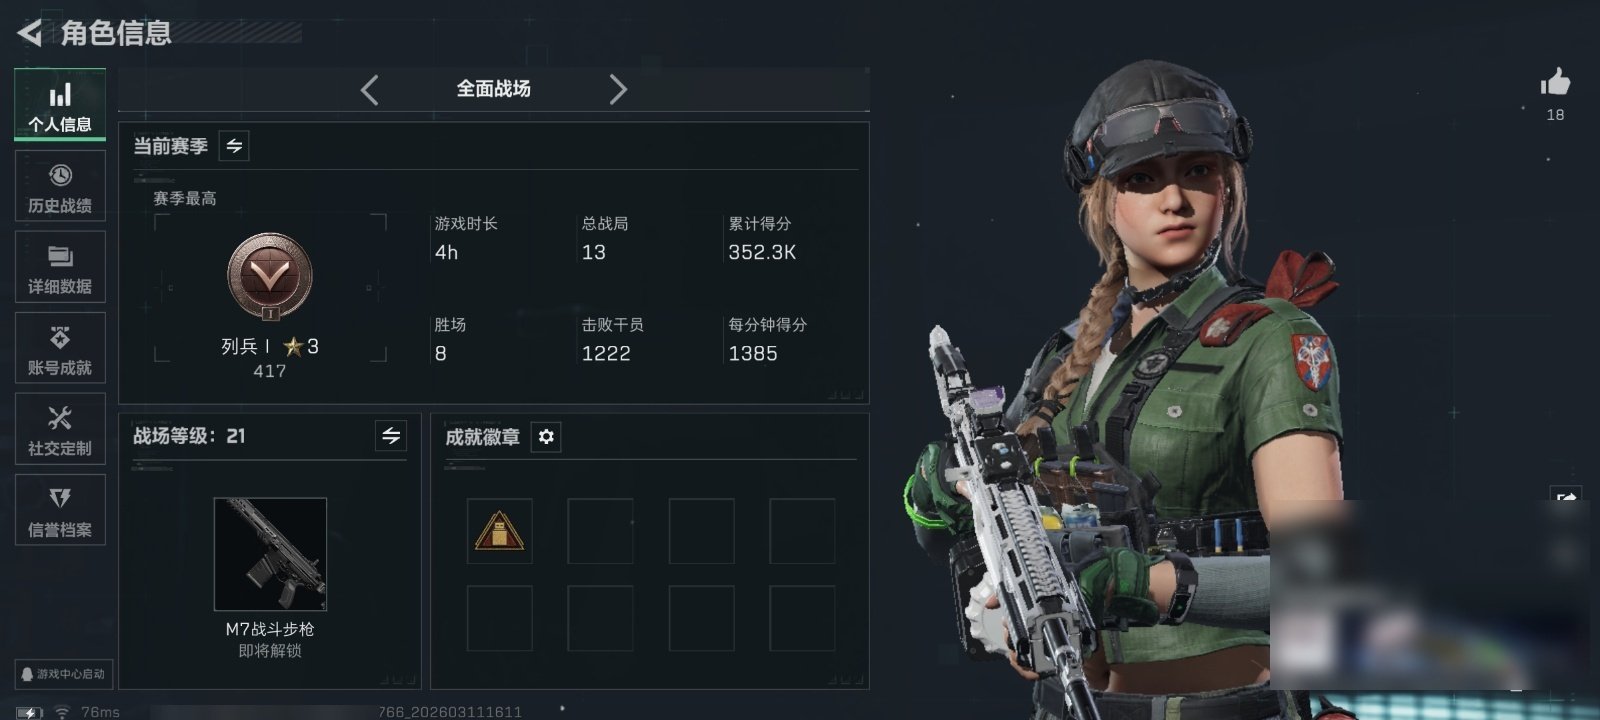Click the 游戏中心启动 button
This screenshot has height=720, width=1600.
coord(63,674)
